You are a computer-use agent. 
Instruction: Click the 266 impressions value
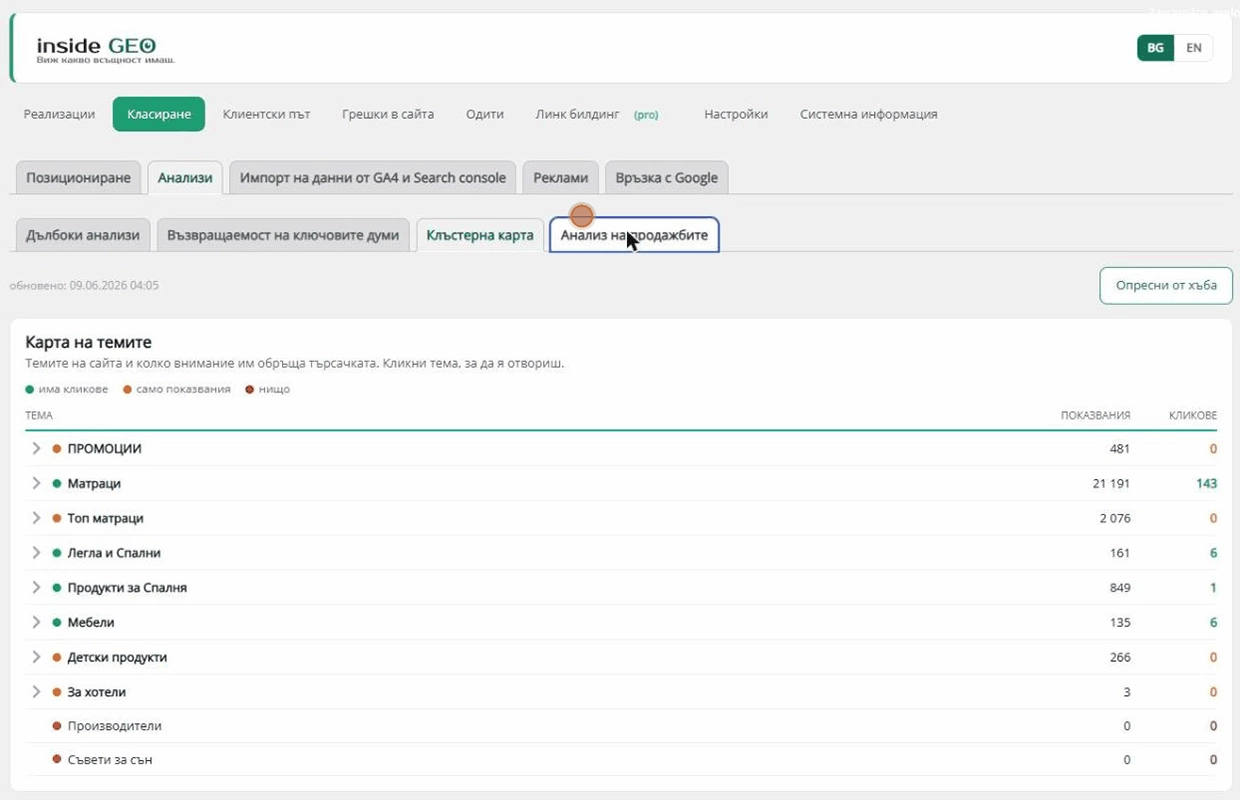click(1120, 657)
